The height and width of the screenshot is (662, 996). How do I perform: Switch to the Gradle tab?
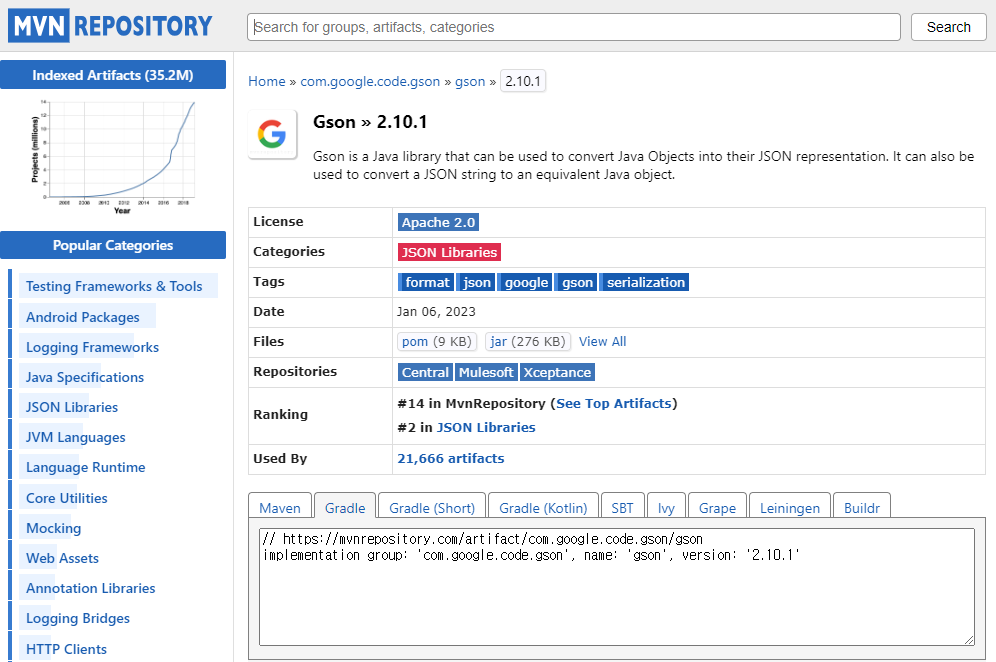tap(345, 508)
